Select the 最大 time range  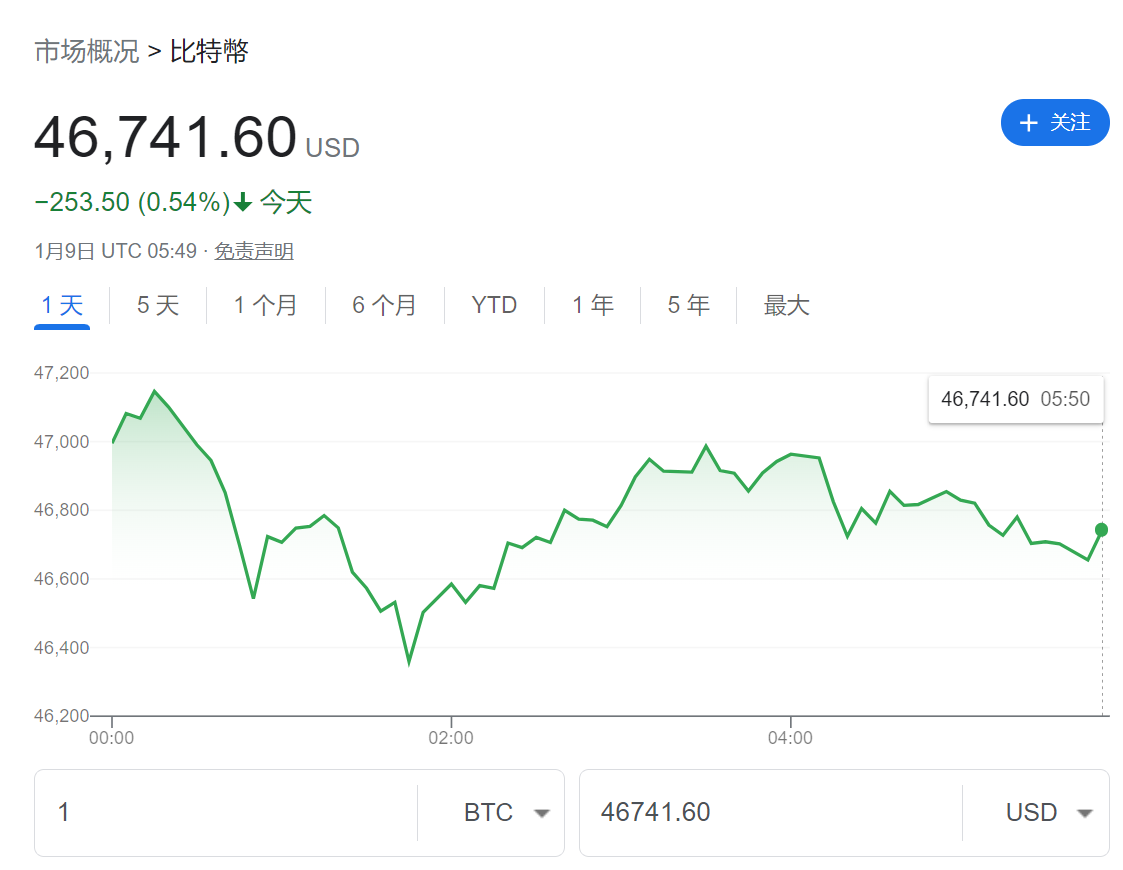(x=786, y=305)
